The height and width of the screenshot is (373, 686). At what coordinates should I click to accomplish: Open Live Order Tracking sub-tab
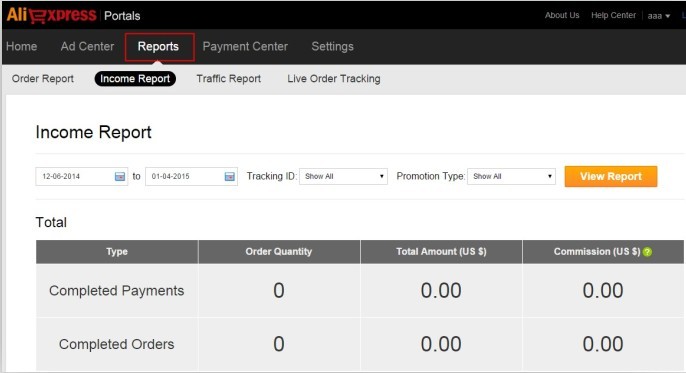(x=334, y=79)
